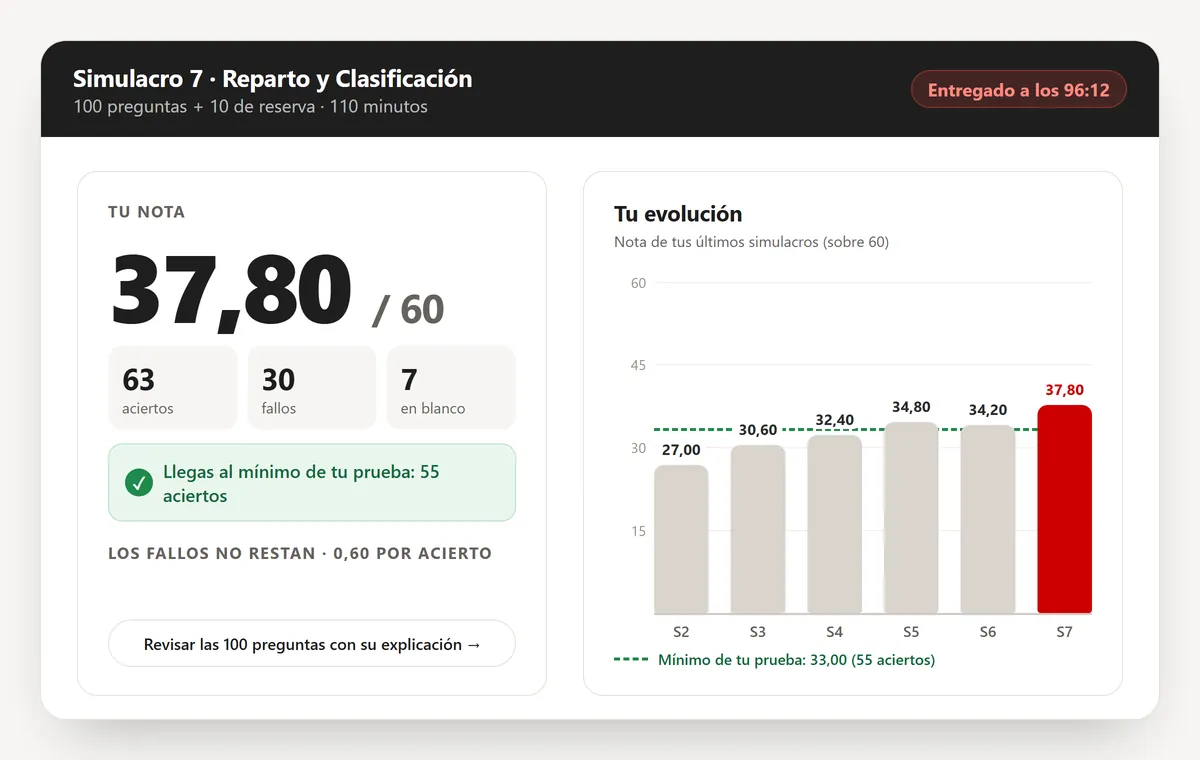Click the S2 axis label
The image size is (1200, 760).
[681, 632]
